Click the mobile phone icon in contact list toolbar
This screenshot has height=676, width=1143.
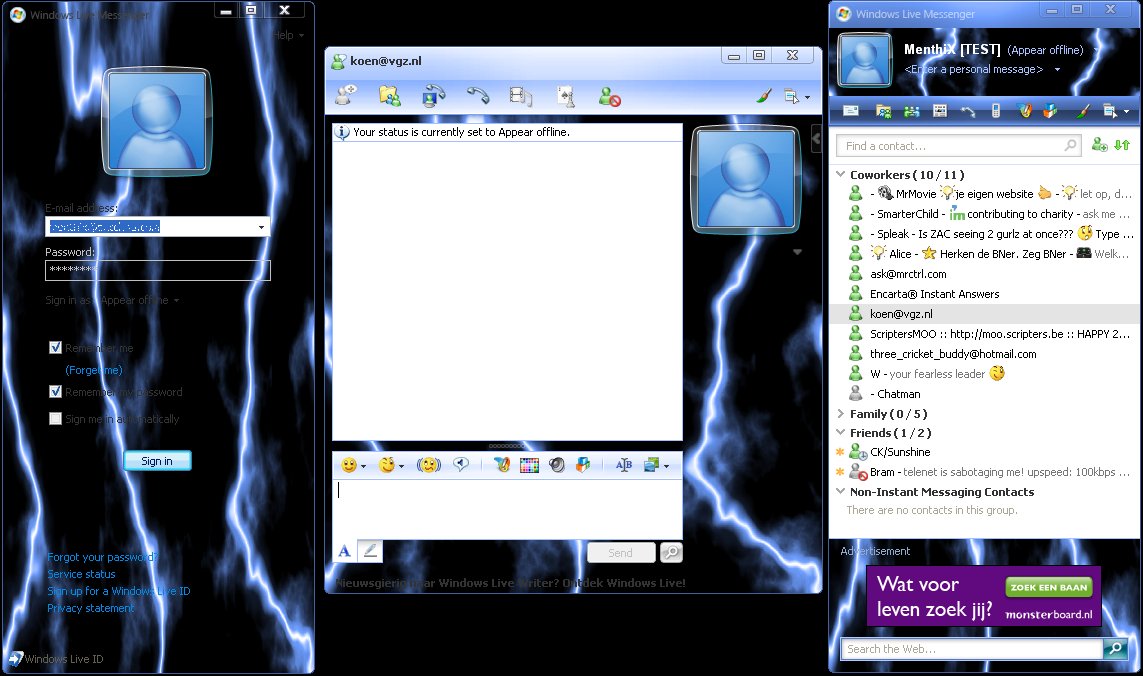click(x=996, y=111)
